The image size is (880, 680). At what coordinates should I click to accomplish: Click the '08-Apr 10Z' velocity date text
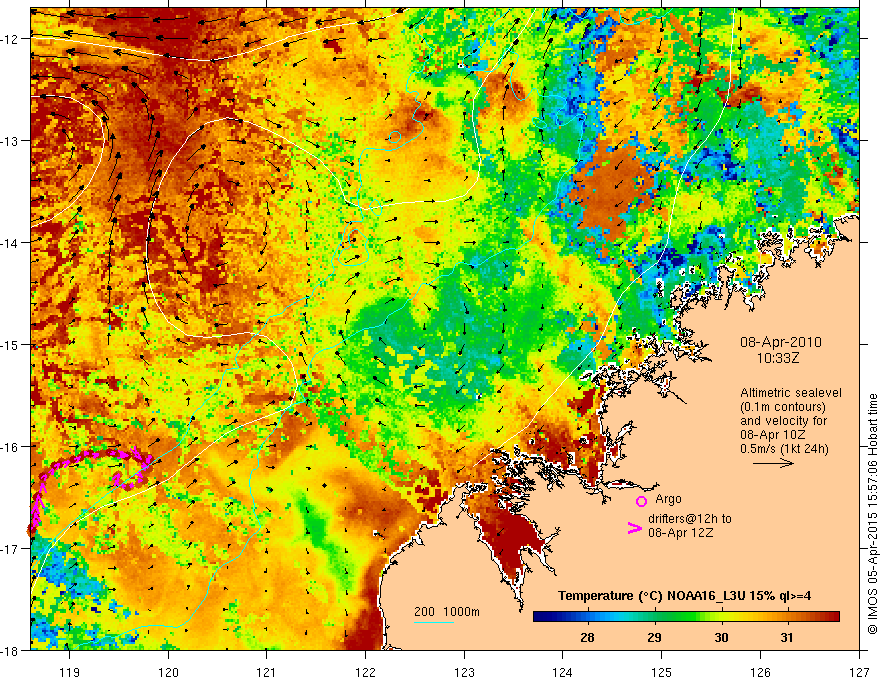(773, 435)
